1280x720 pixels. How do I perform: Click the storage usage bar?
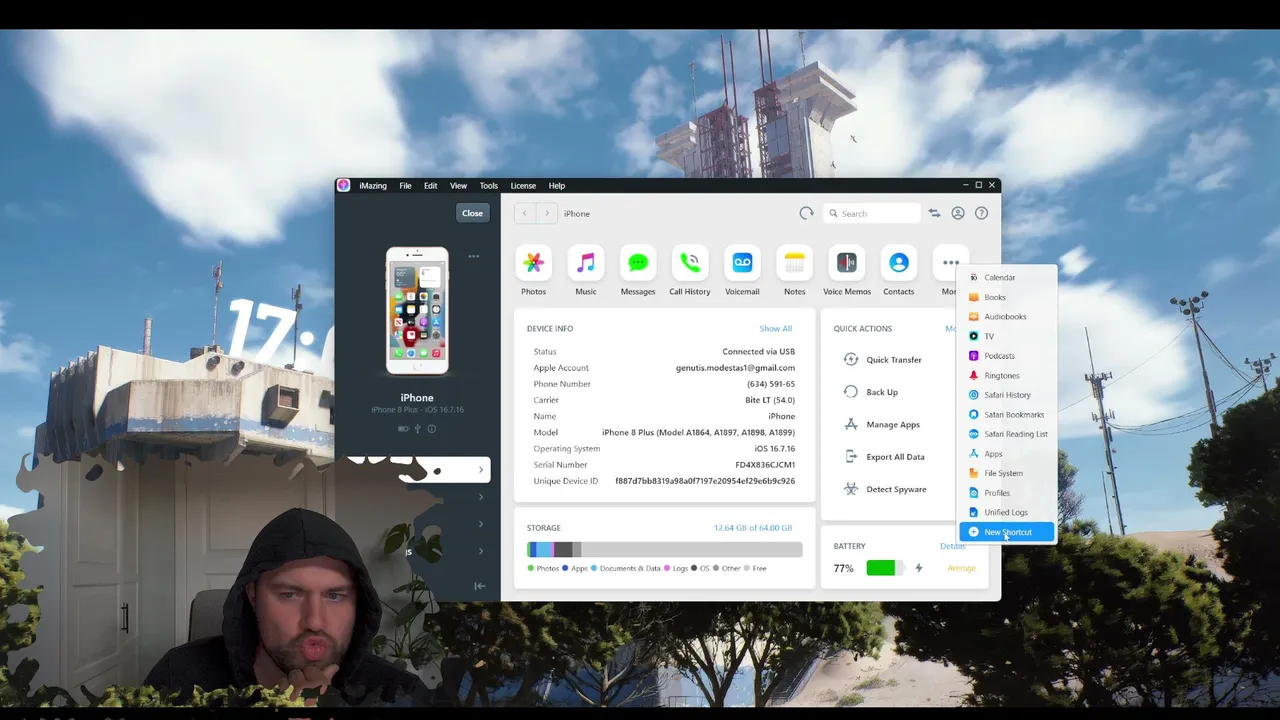[664, 549]
